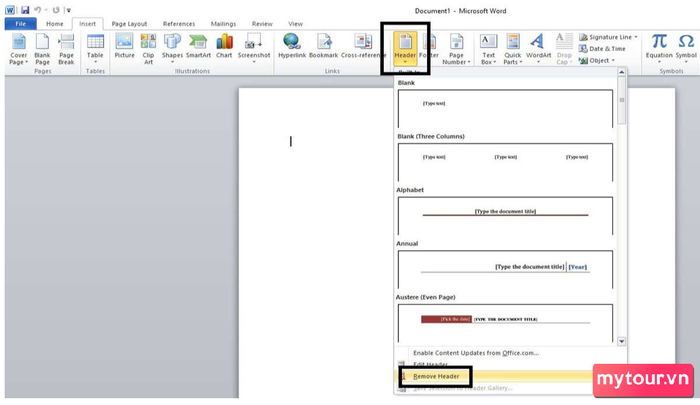Insert a SmartArt graphic

pos(198,46)
